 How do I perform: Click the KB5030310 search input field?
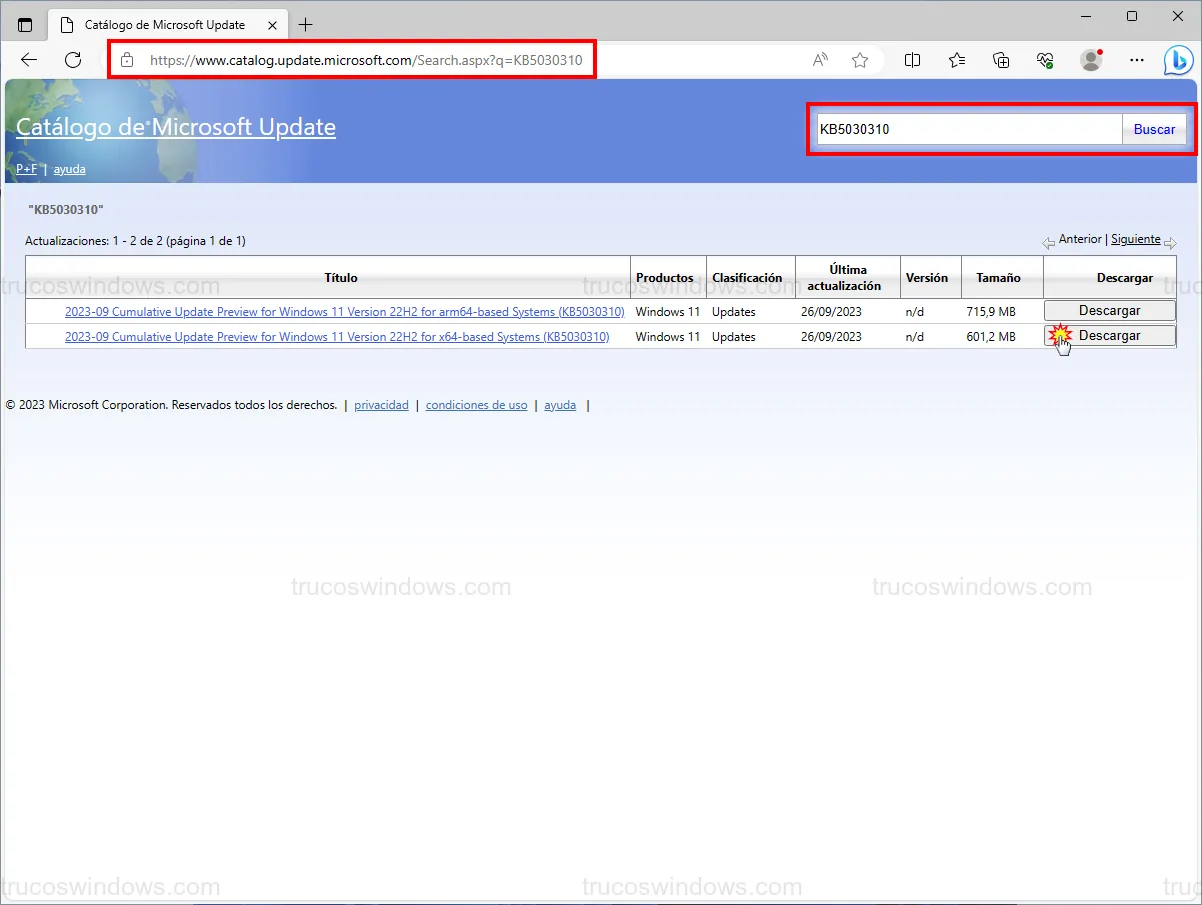[x=968, y=129]
